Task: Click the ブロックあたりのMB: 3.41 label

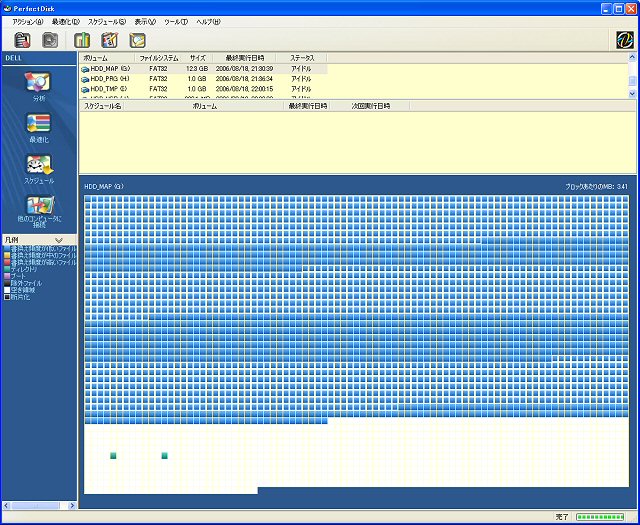Action: (596, 187)
